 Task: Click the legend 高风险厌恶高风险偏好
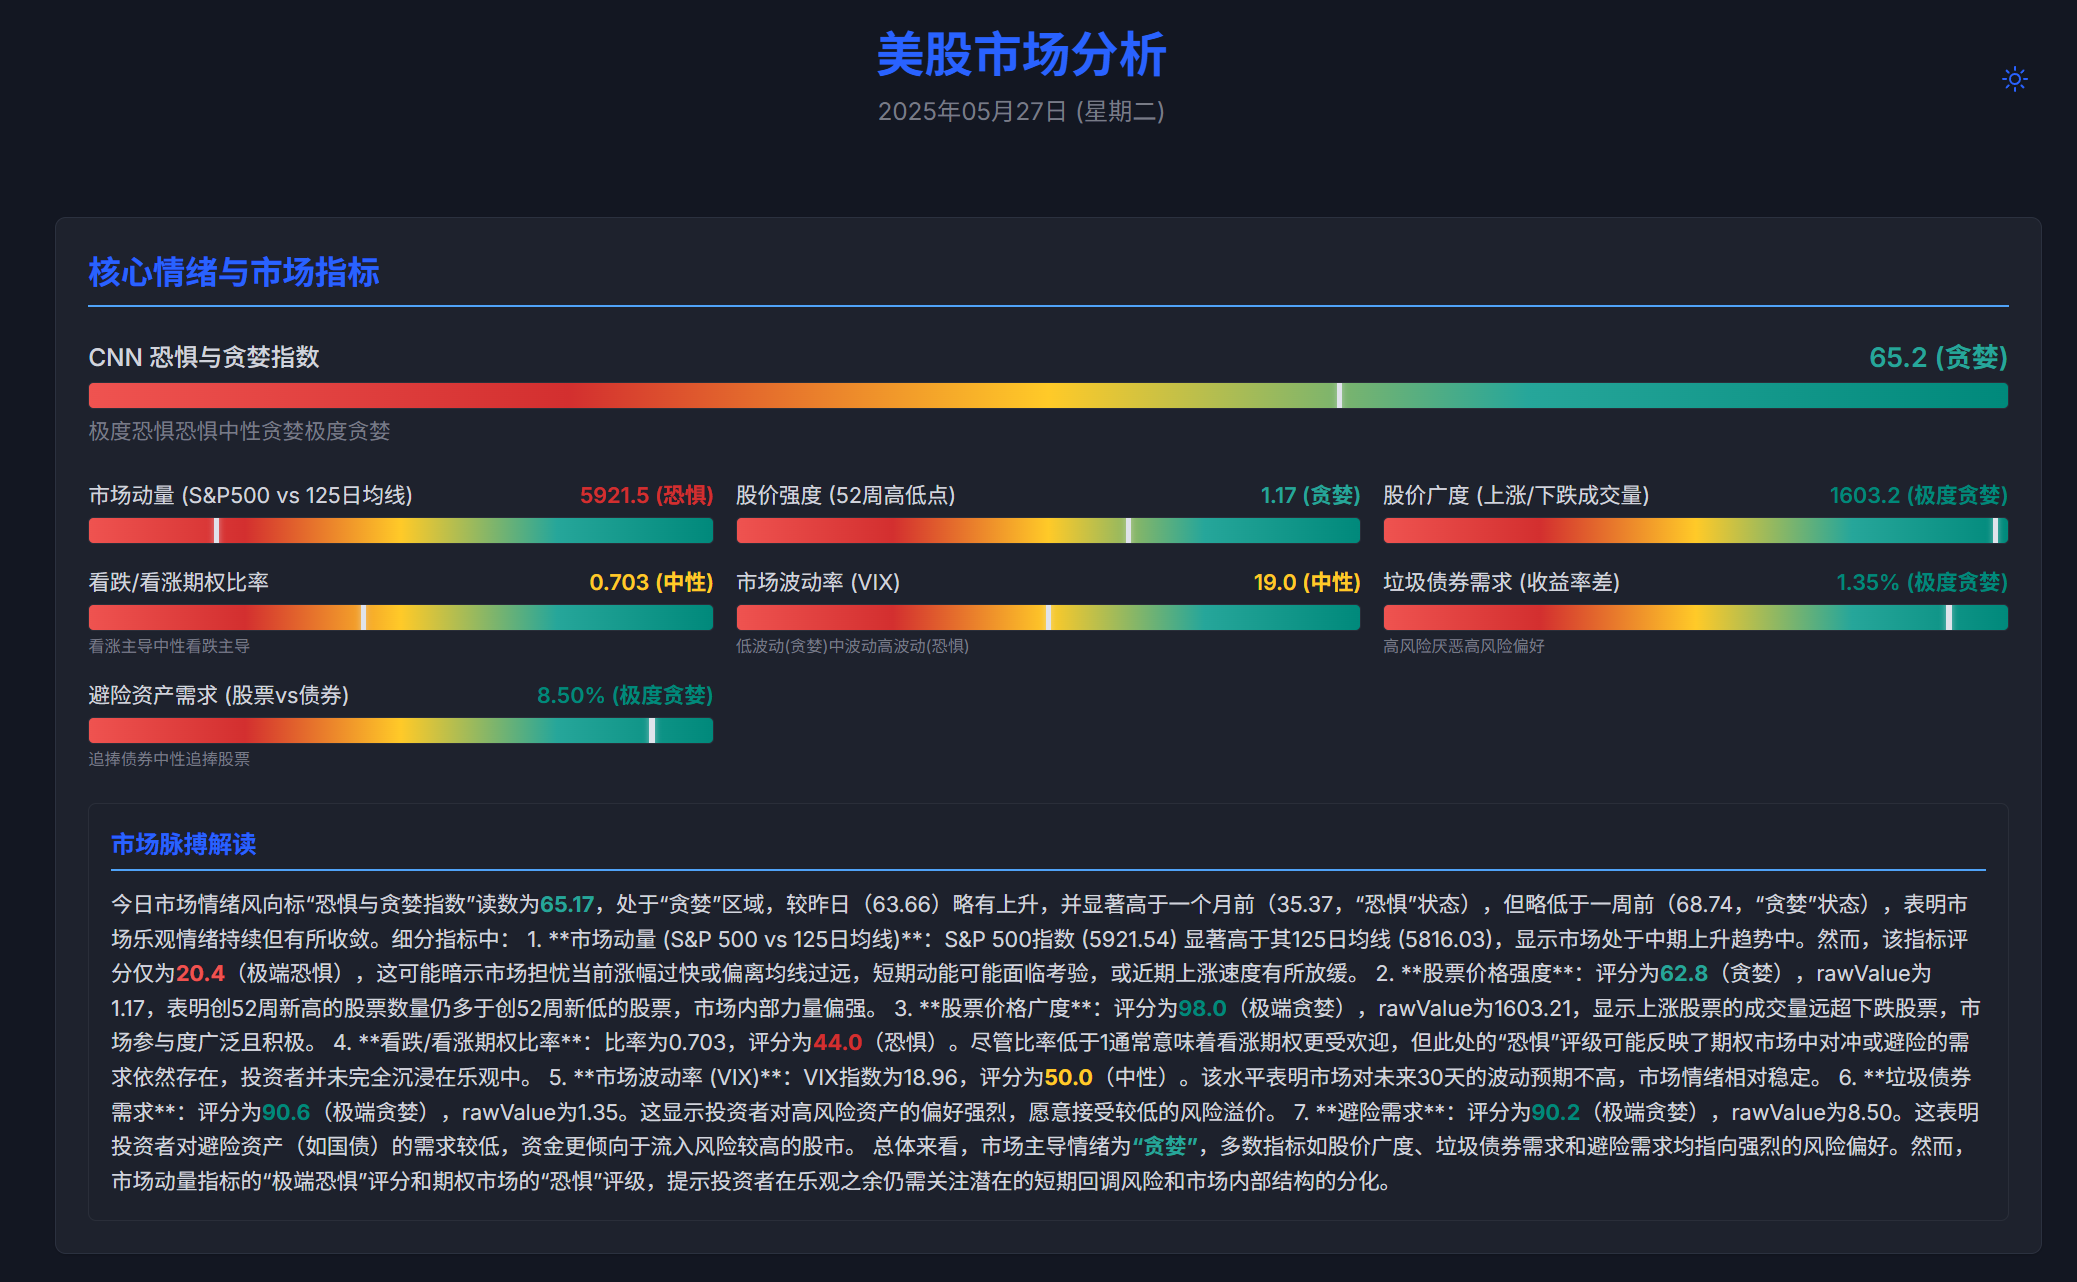[x=1464, y=646]
